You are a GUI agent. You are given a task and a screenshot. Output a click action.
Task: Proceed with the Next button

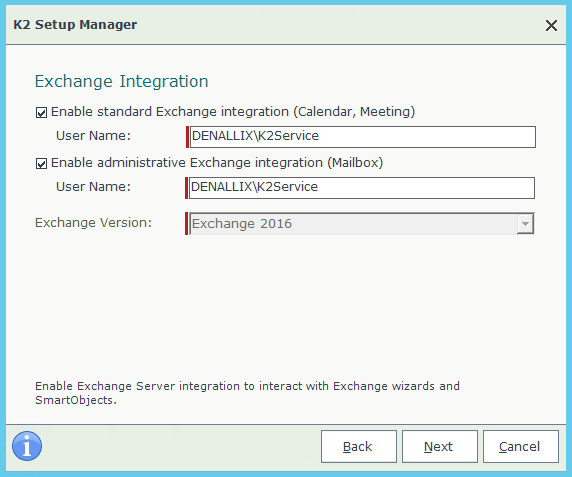(440, 446)
